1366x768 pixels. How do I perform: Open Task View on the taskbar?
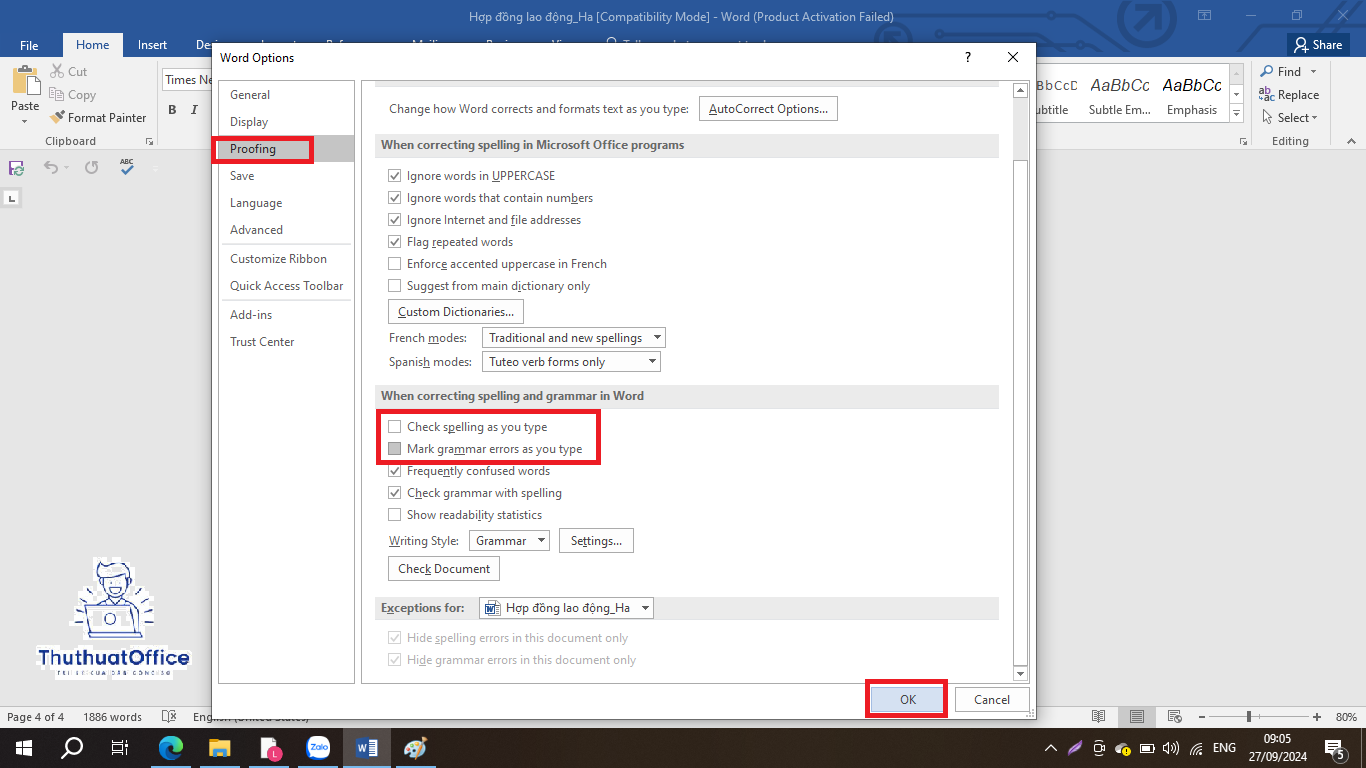[x=120, y=748]
